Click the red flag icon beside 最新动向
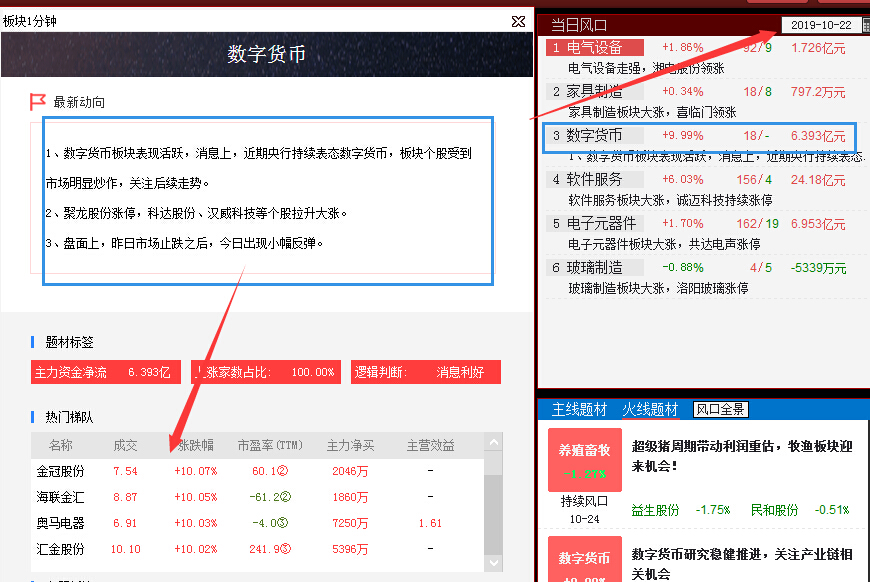Viewport: 870px width, 582px height. [x=38, y=102]
